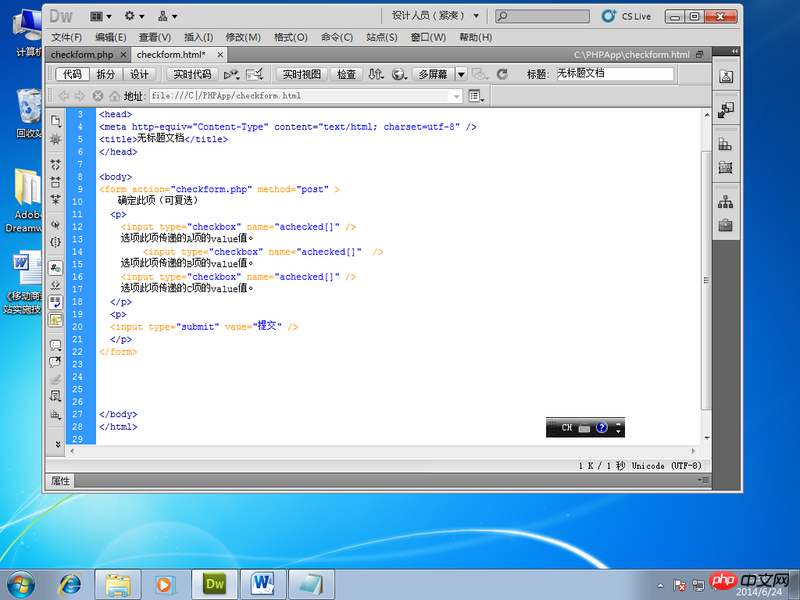Click the Home icon in address bar
This screenshot has width=800, height=600.
(114, 96)
